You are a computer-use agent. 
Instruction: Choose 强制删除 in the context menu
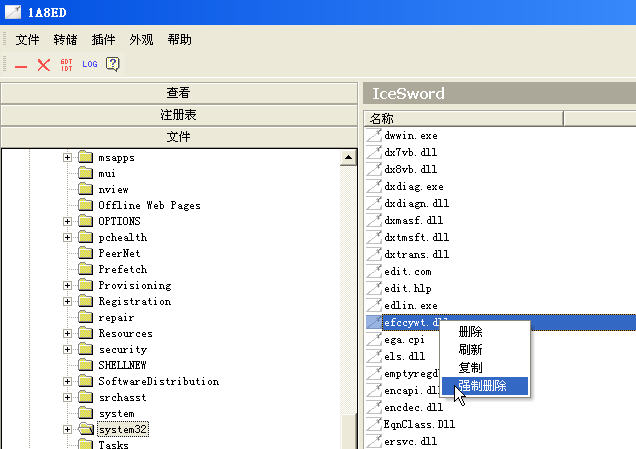(485, 386)
